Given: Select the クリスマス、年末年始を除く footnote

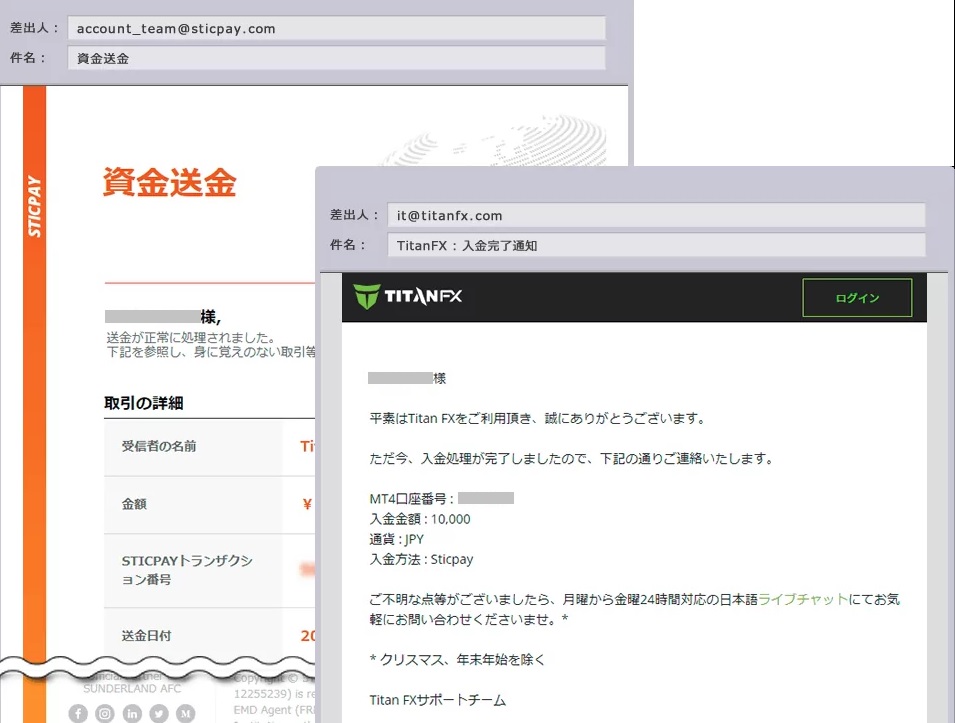Looking at the screenshot, I should point(457,660).
